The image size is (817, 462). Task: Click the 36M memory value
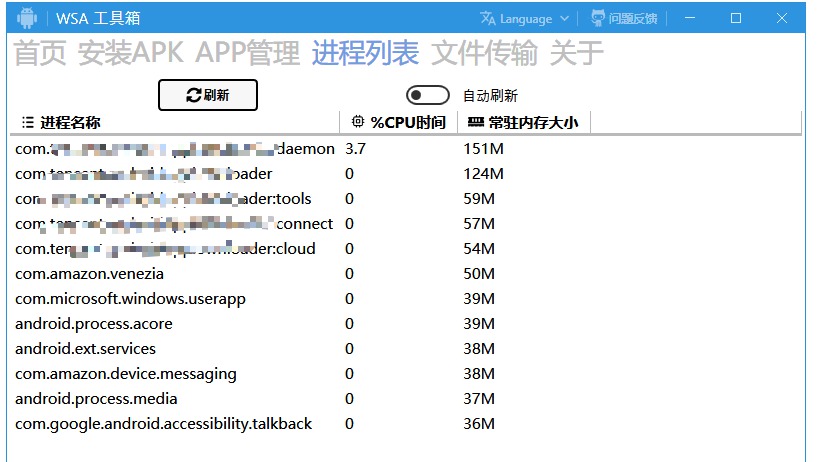(x=479, y=424)
